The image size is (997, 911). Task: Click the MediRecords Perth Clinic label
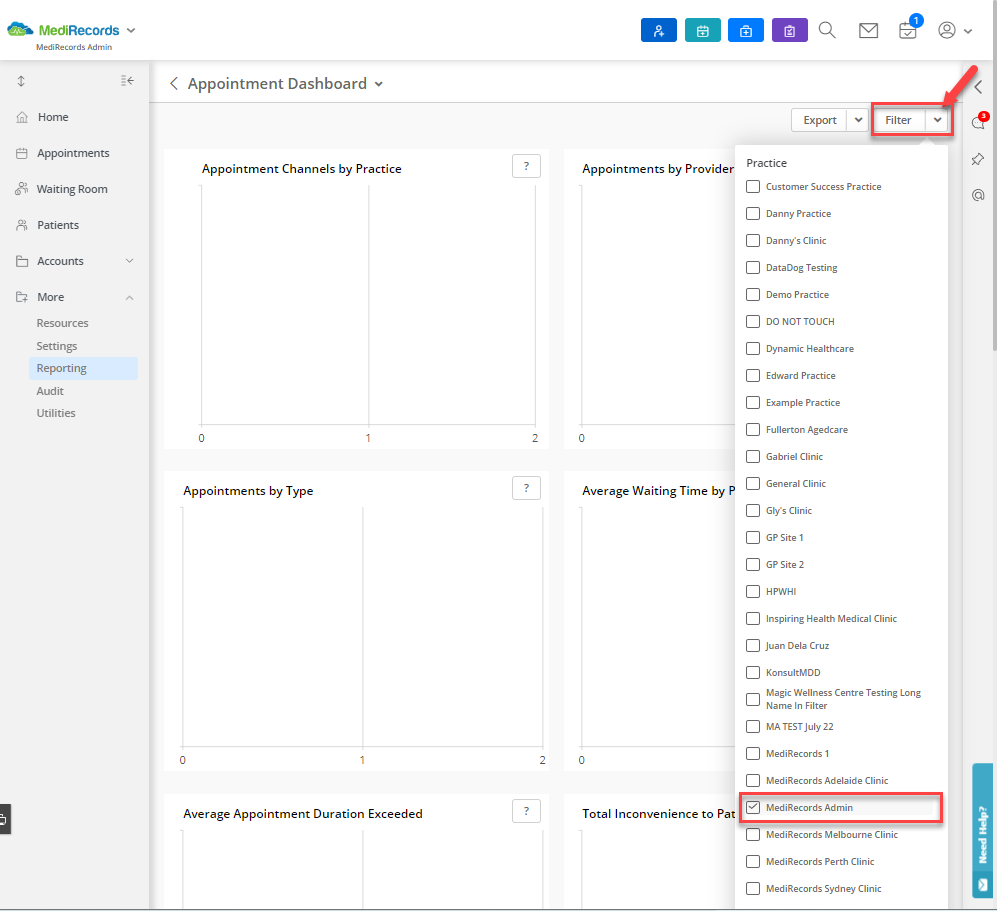click(x=820, y=862)
